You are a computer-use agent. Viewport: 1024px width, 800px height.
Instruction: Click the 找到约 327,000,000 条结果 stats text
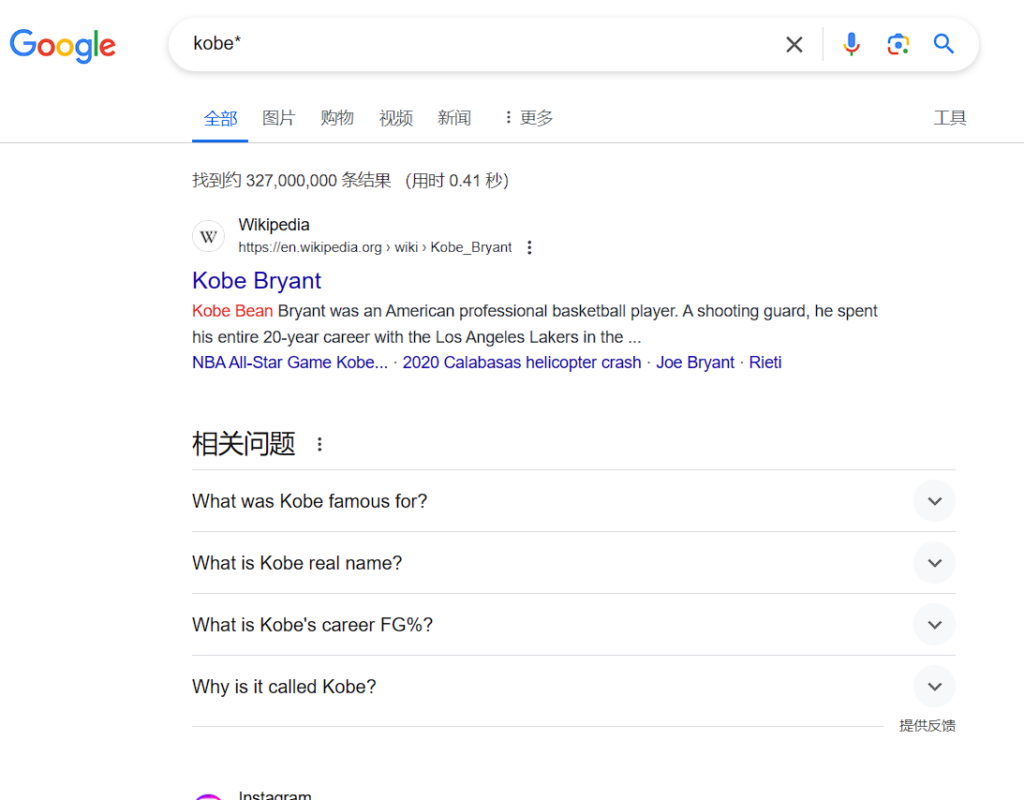pos(292,180)
